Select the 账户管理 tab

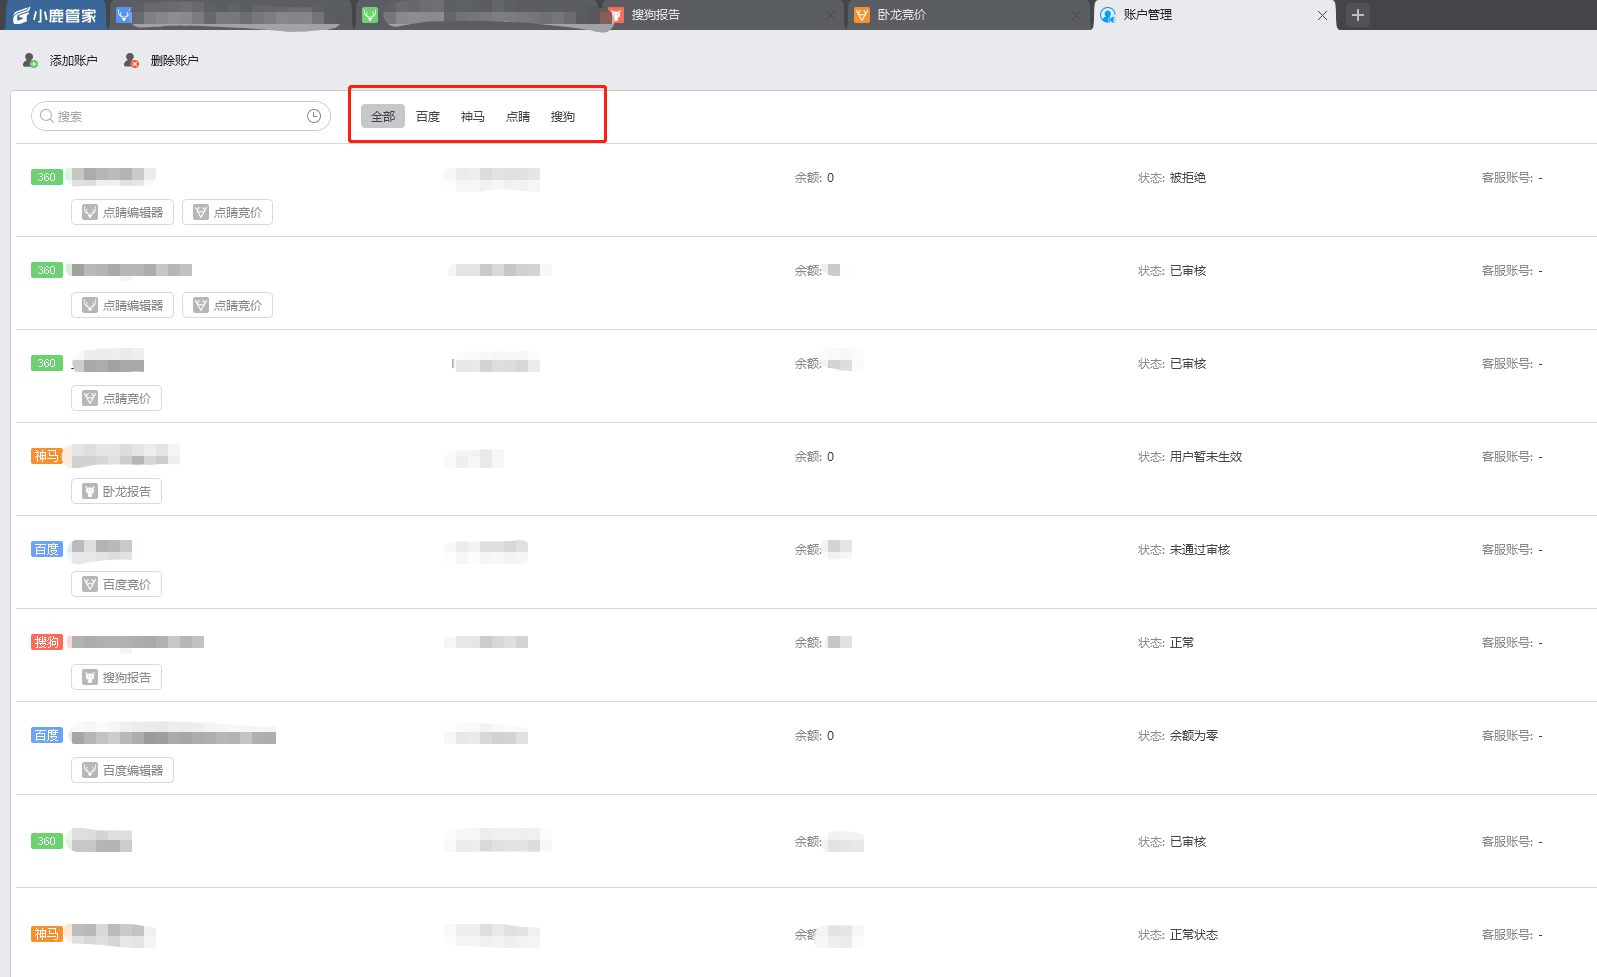1214,15
